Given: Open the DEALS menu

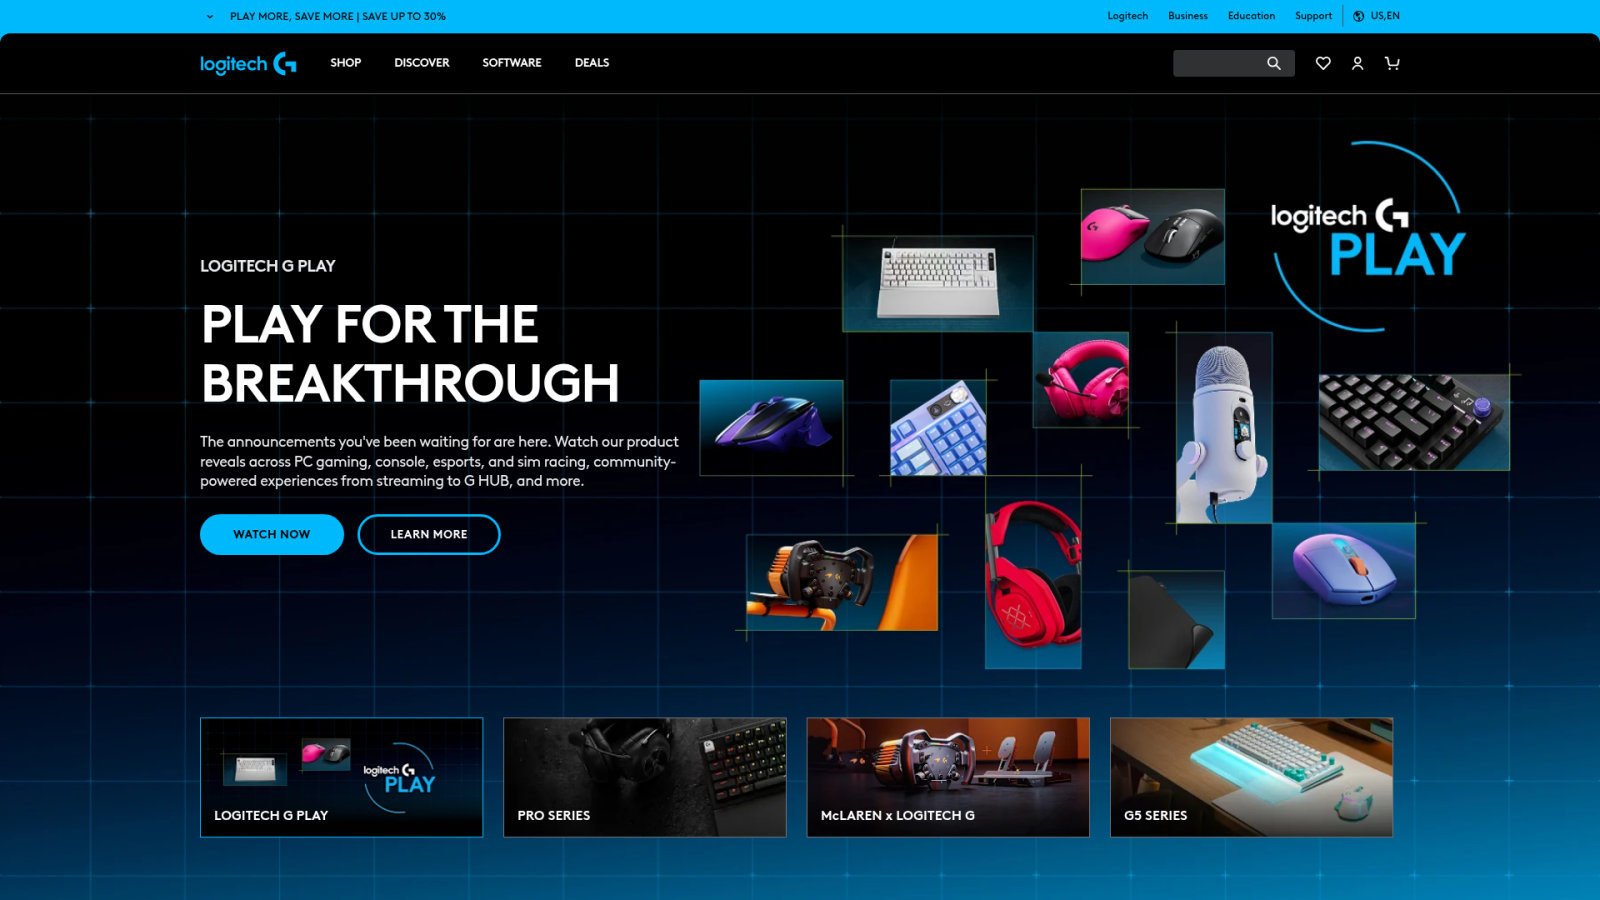Looking at the screenshot, I should coord(592,63).
